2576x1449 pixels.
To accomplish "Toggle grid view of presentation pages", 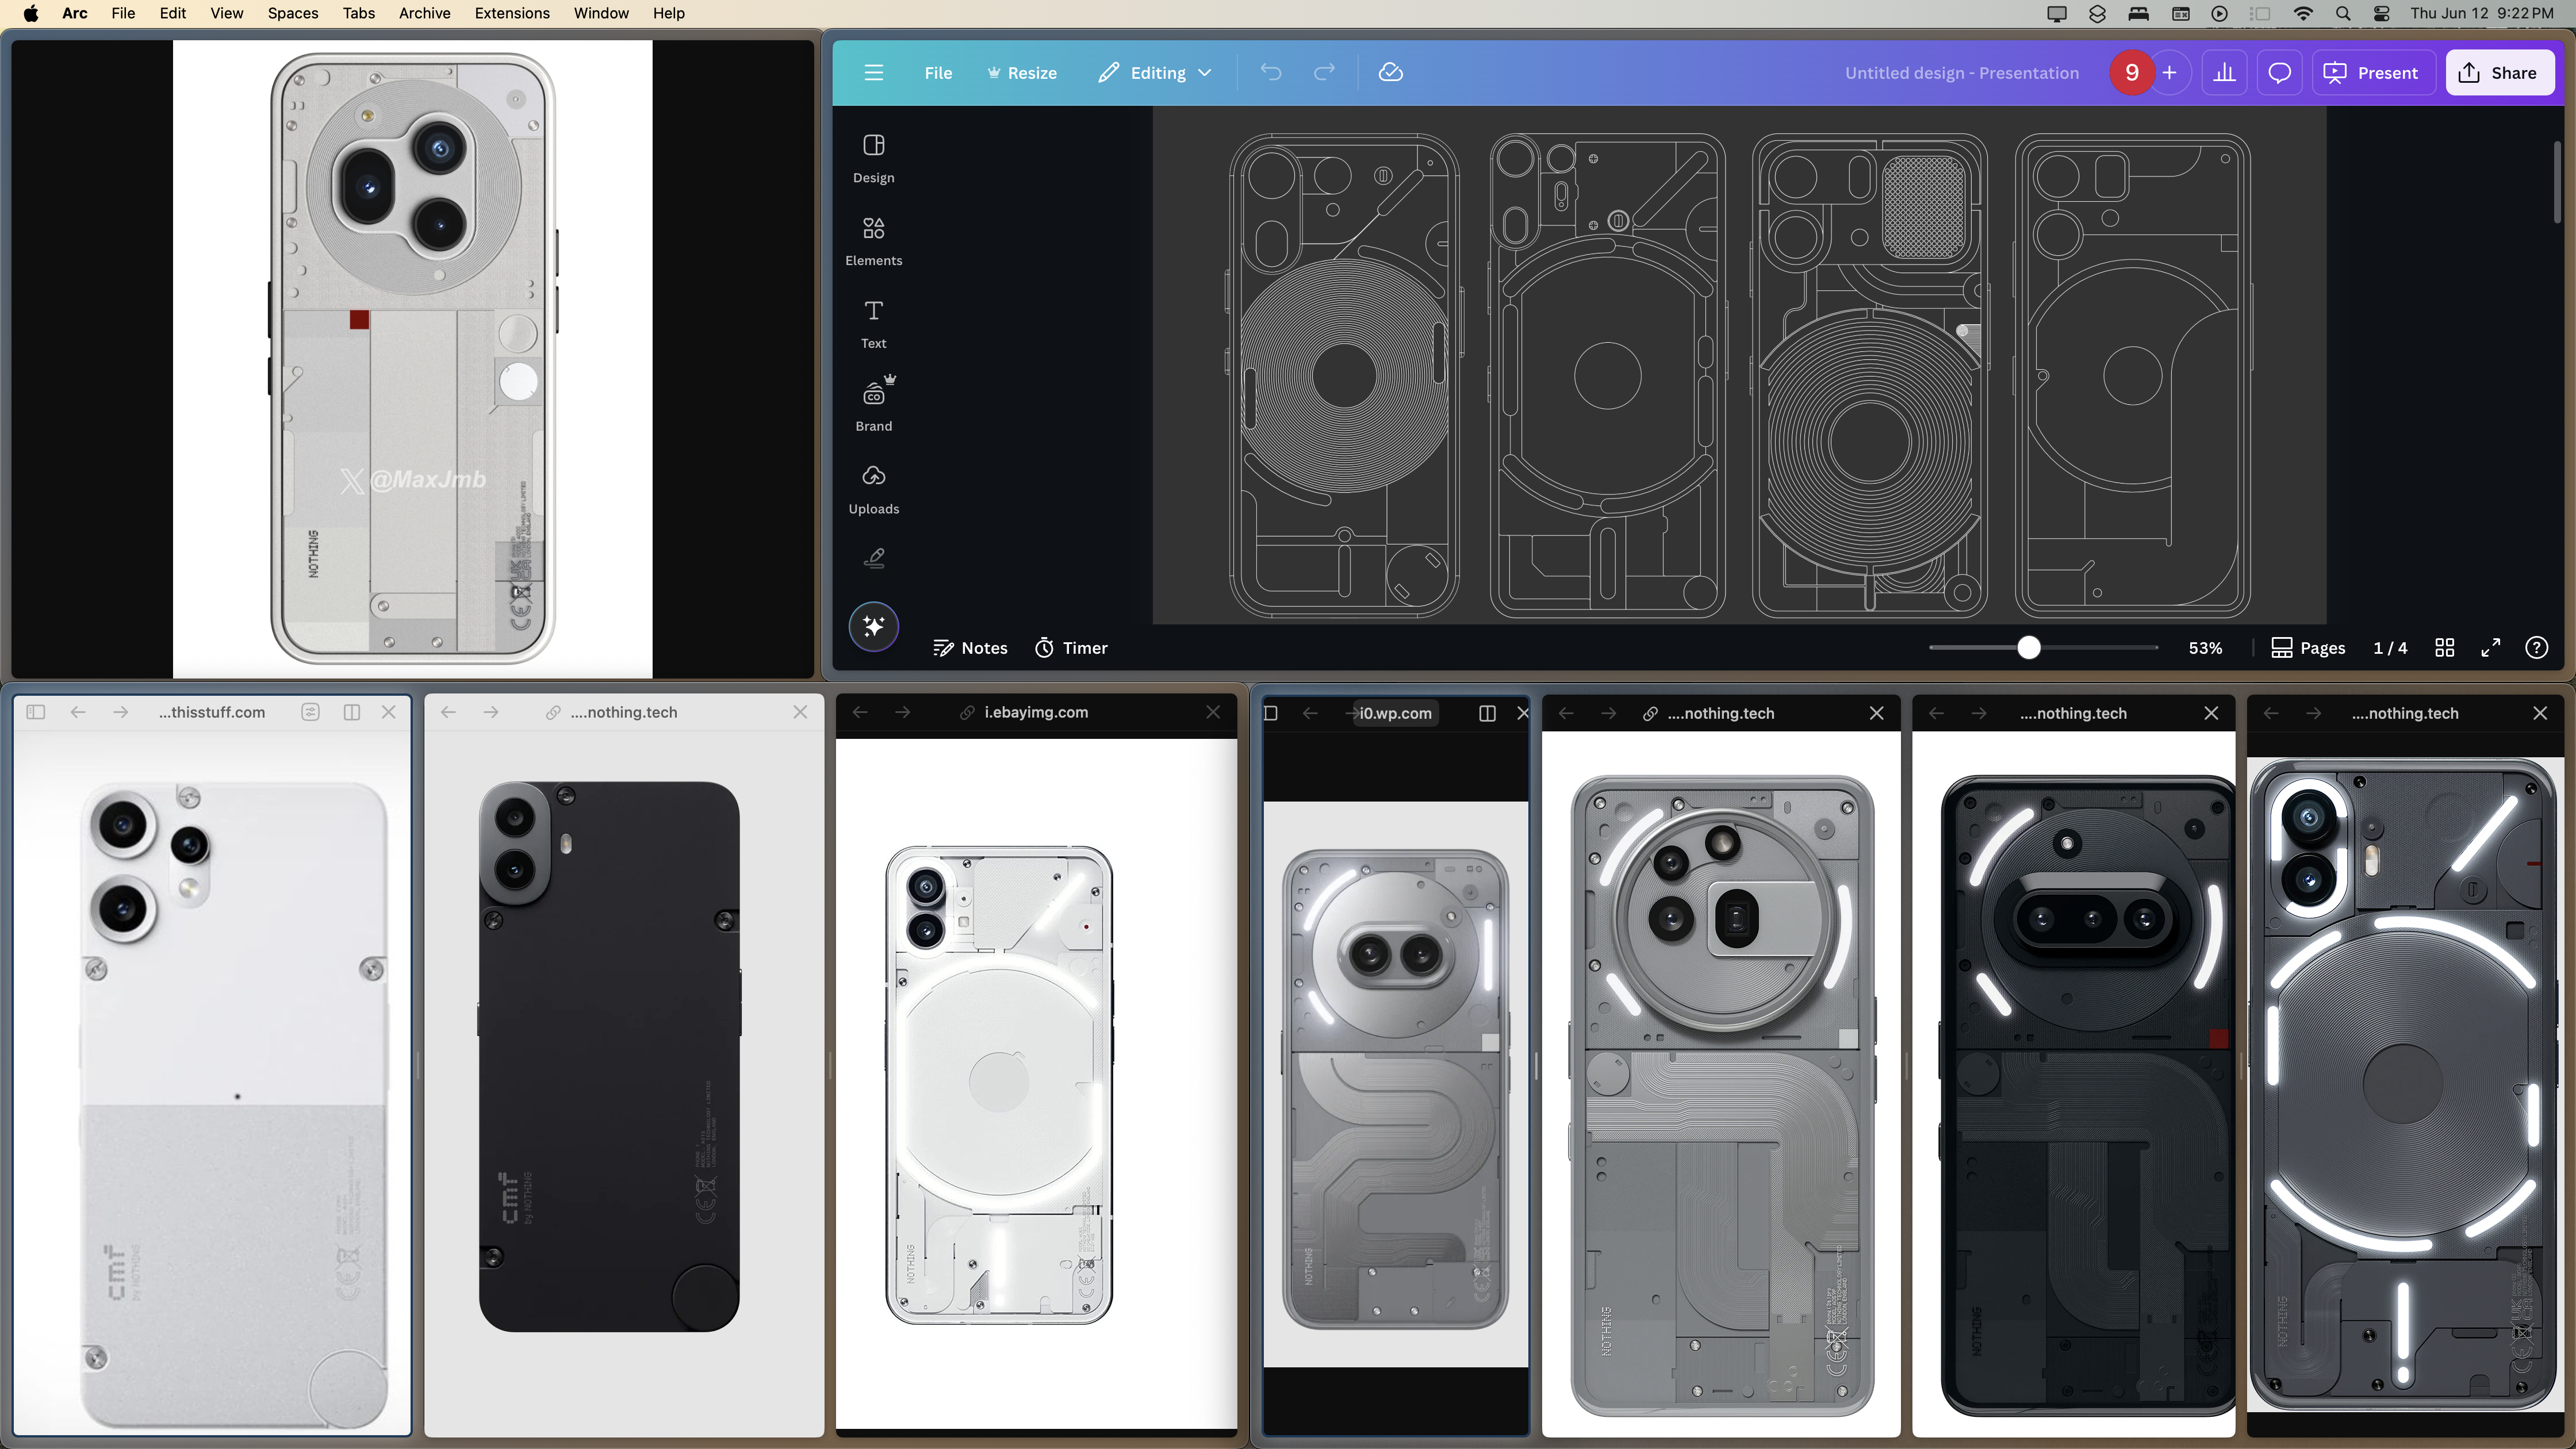I will 2444,647.
